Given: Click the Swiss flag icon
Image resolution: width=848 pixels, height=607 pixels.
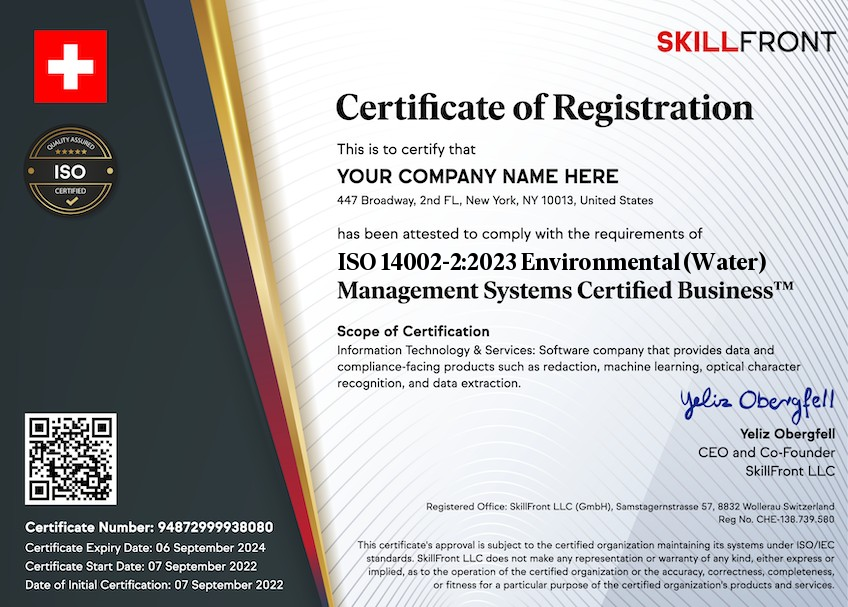Looking at the screenshot, I should tap(70, 66).
